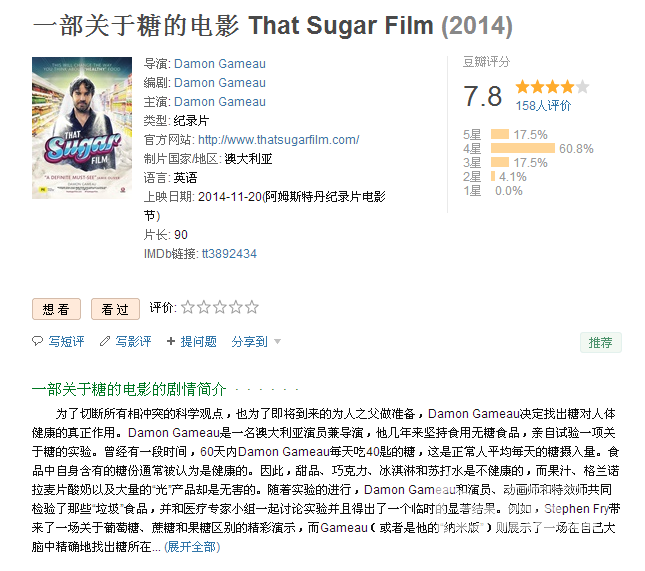The height and width of the screenshot is (571, 645).
Task: Select the fourth rating star
Action: [236, 307]
